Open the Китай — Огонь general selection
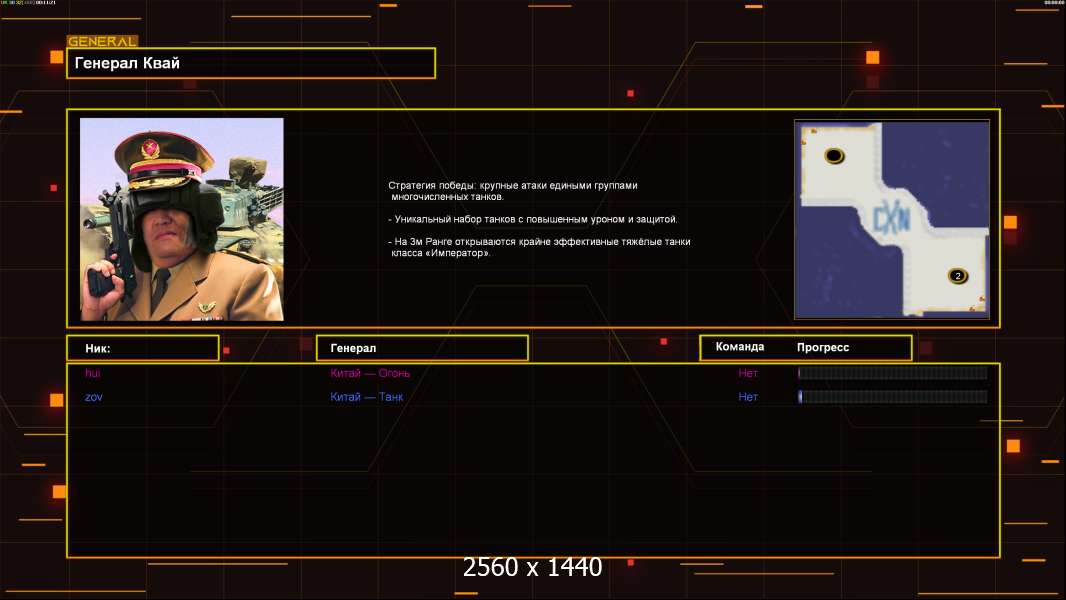 point(370,373)
